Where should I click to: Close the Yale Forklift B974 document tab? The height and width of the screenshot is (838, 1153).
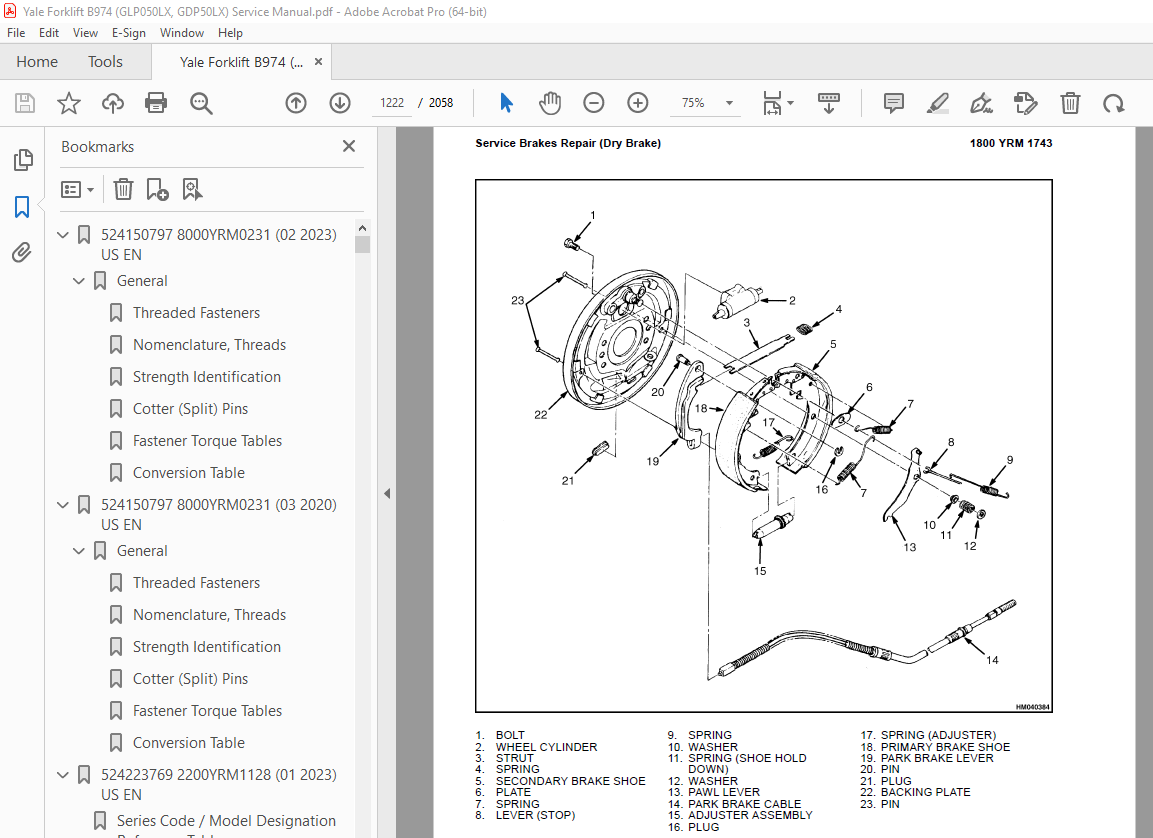tap(318, 62)
